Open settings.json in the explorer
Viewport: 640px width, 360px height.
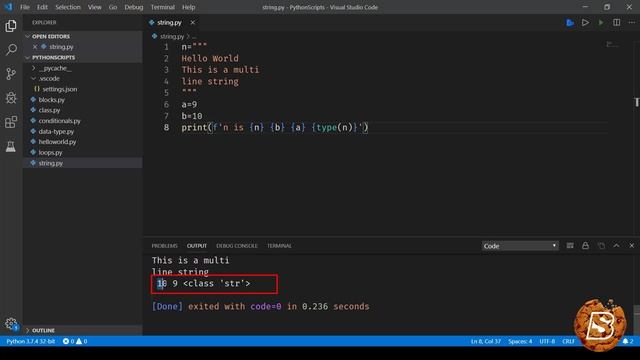click(60, 89)
